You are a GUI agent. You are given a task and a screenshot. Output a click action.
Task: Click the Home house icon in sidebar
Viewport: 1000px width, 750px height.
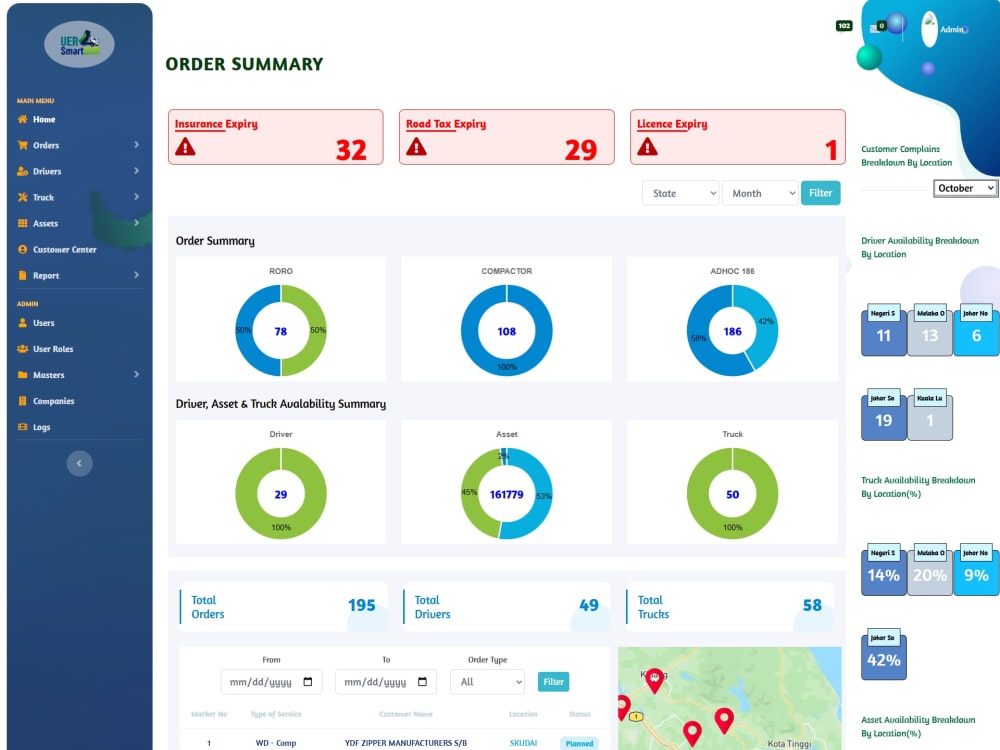(22, 119)
